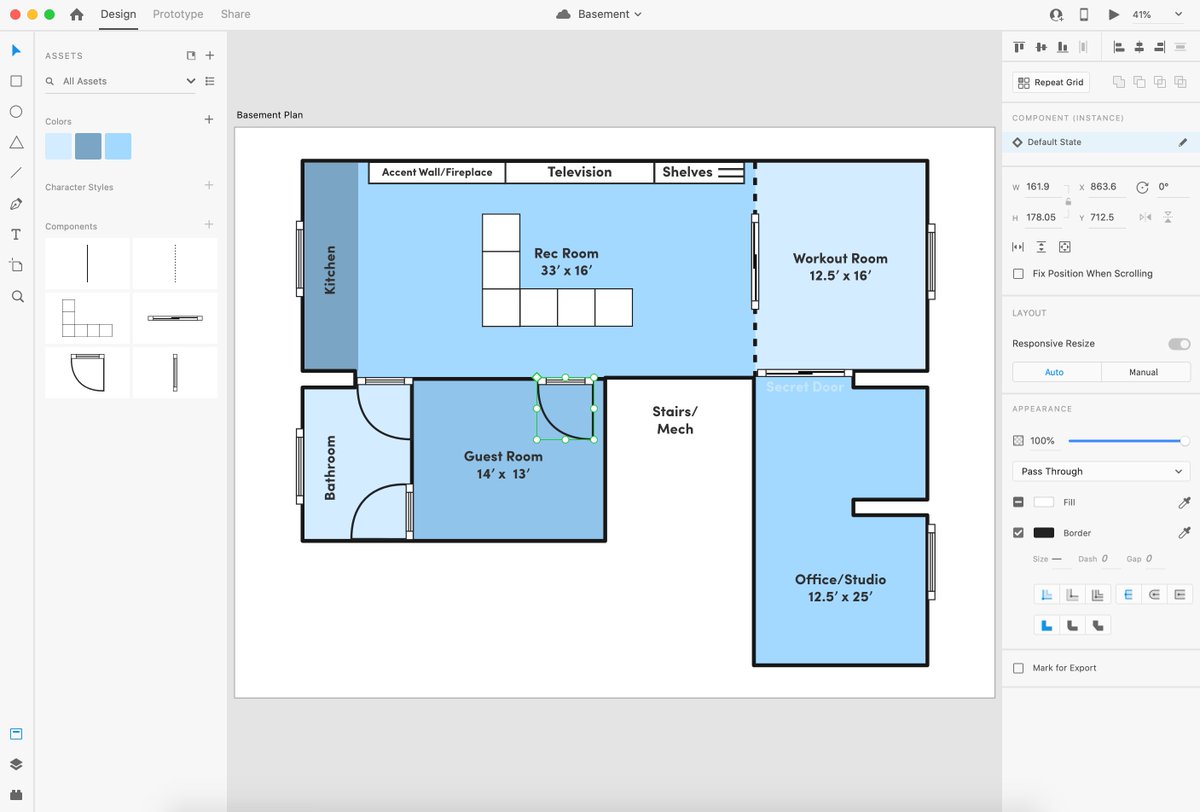This screenshot has width=1200, height=812.
Task: Choose the Select arrow tool
Action: point(16,50)
